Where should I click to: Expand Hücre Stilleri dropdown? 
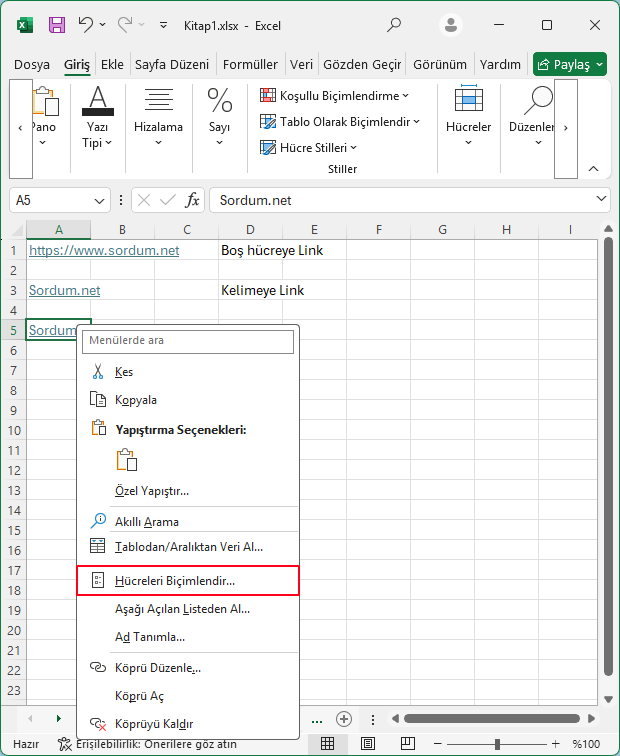click(x=308, y=148)
